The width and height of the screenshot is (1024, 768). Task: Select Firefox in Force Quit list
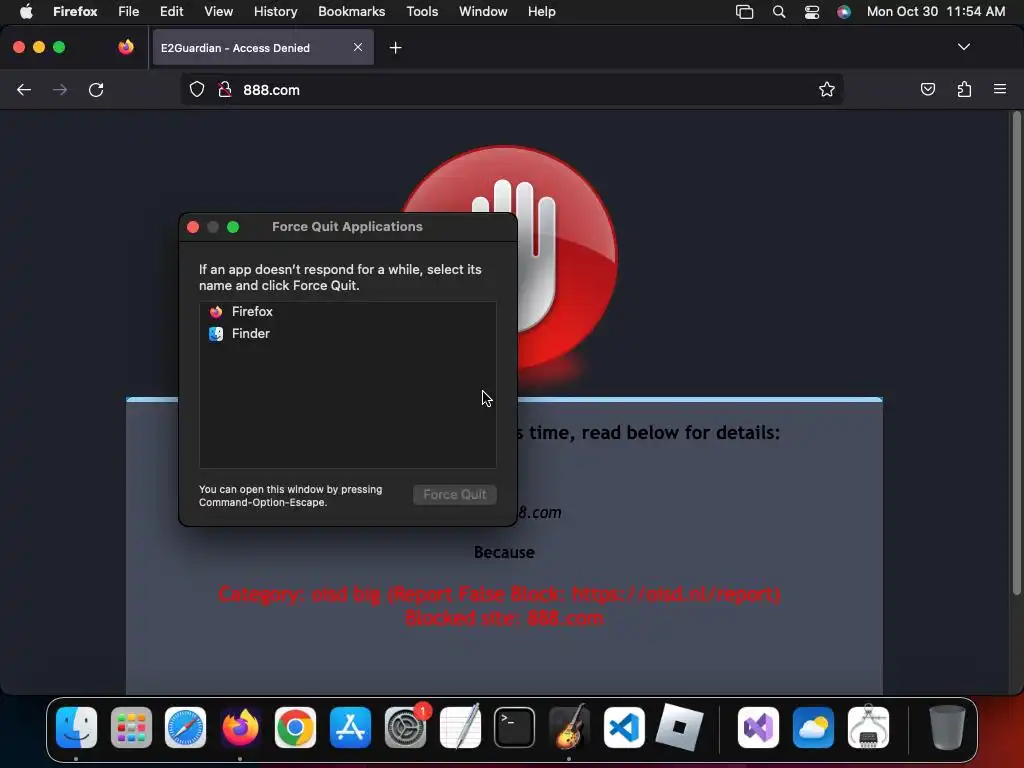[x=347, y=312]
